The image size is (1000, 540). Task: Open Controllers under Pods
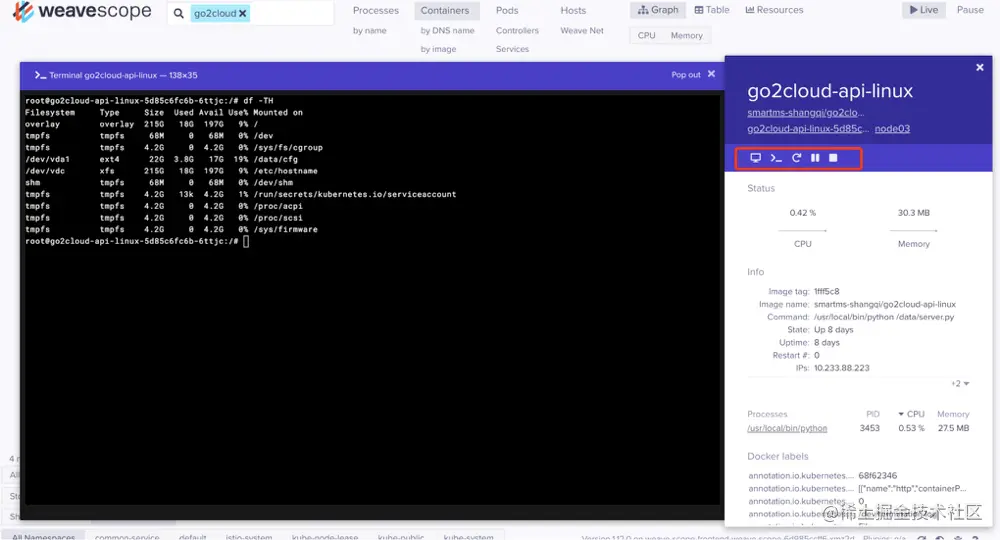517,31
